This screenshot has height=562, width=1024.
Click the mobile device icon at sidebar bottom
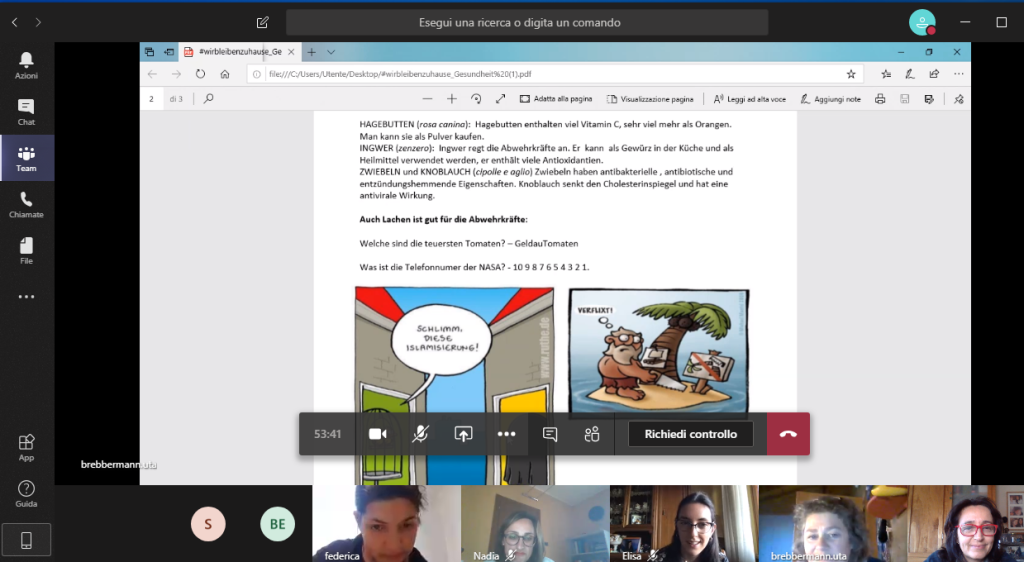[26, 540]
